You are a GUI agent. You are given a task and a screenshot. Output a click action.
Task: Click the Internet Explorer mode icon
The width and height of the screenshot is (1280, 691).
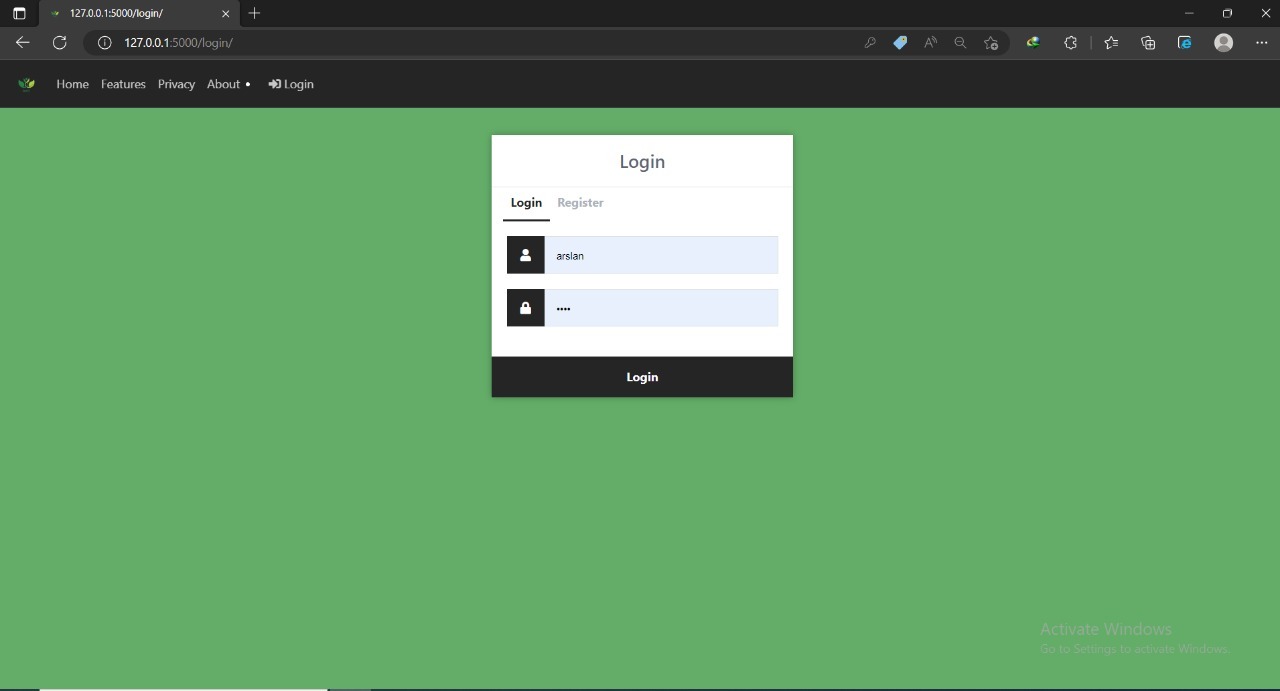pos(1185,43)
